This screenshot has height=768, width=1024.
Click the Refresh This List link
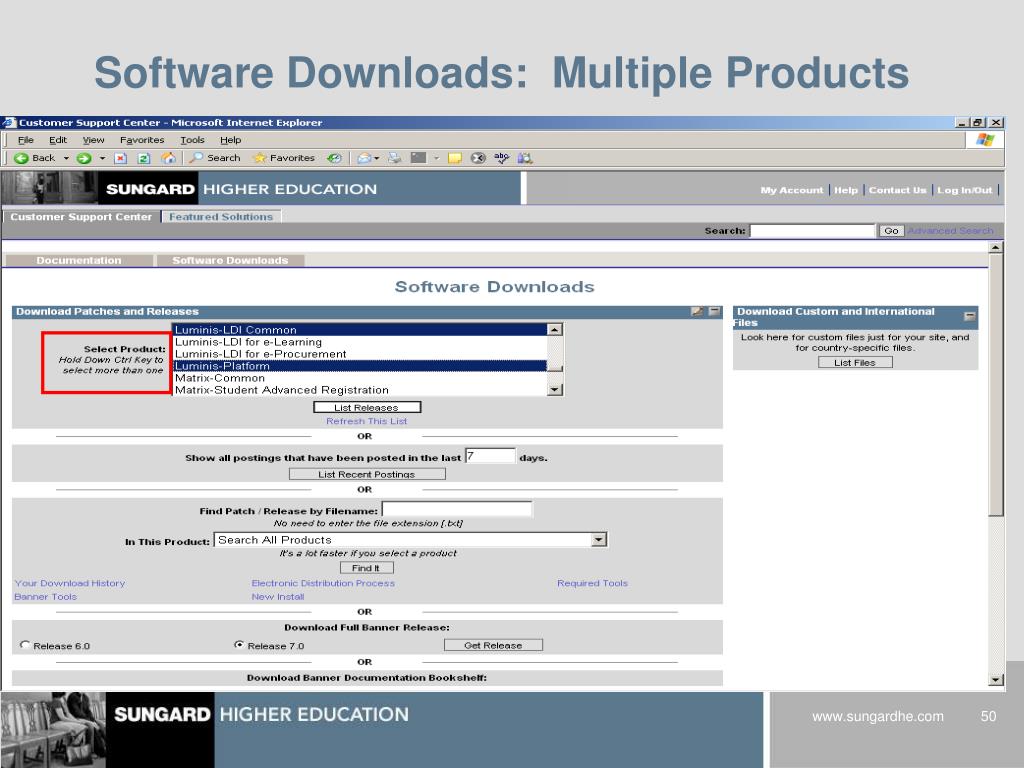366,421
